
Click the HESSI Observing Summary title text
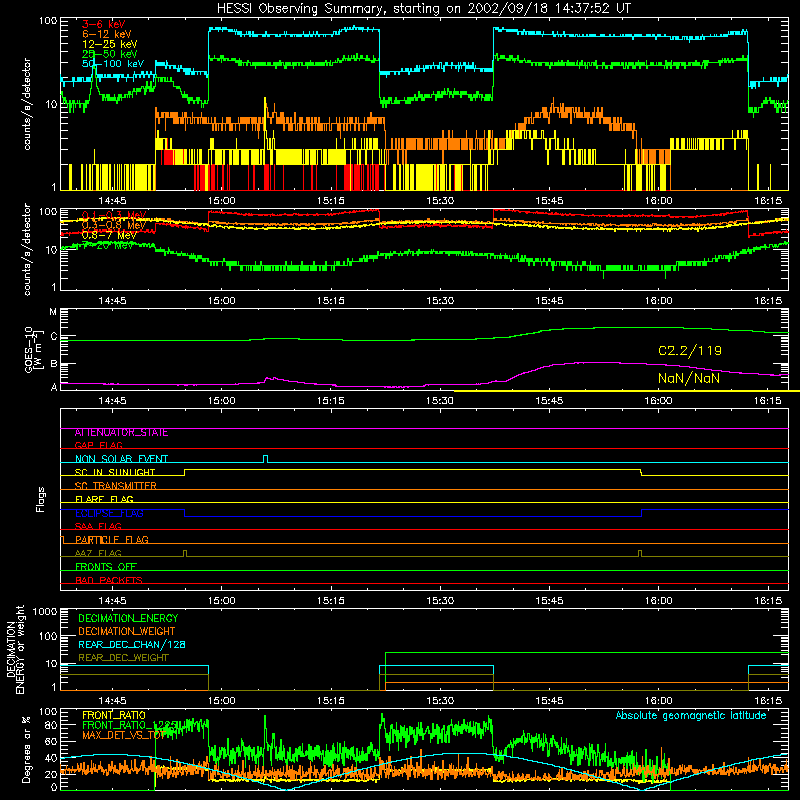pyautogui.click(x=423, y=9)
